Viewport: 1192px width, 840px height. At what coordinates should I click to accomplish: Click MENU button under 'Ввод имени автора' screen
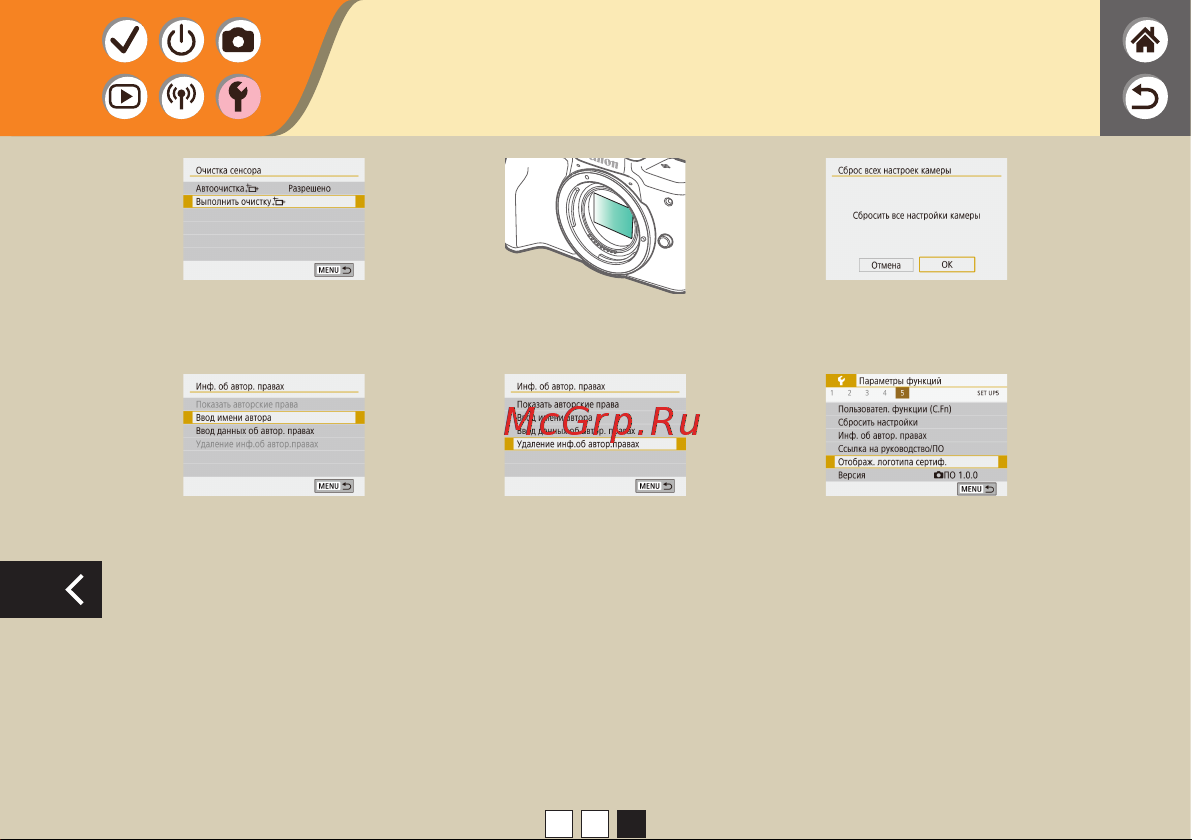pyautogui.click(x=334, y=486)
